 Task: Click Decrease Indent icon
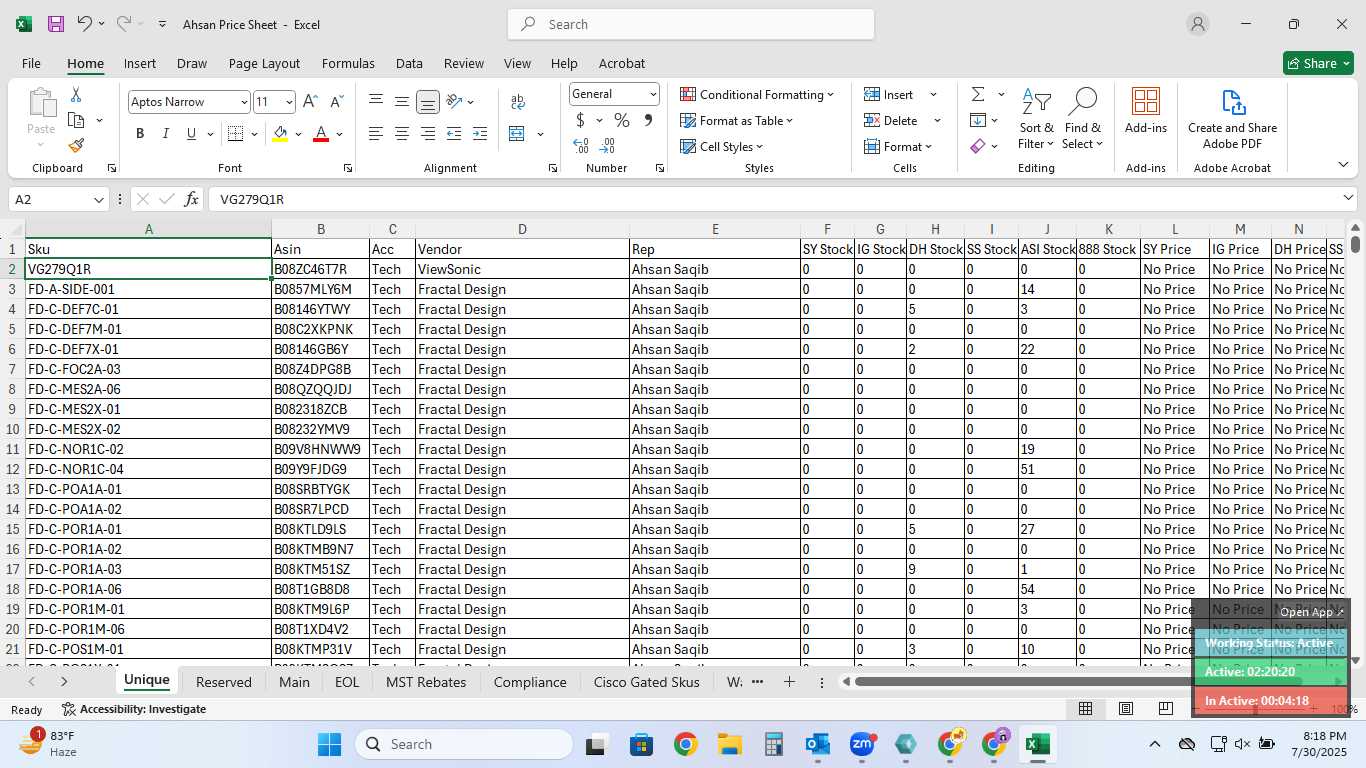coord(454,134)
